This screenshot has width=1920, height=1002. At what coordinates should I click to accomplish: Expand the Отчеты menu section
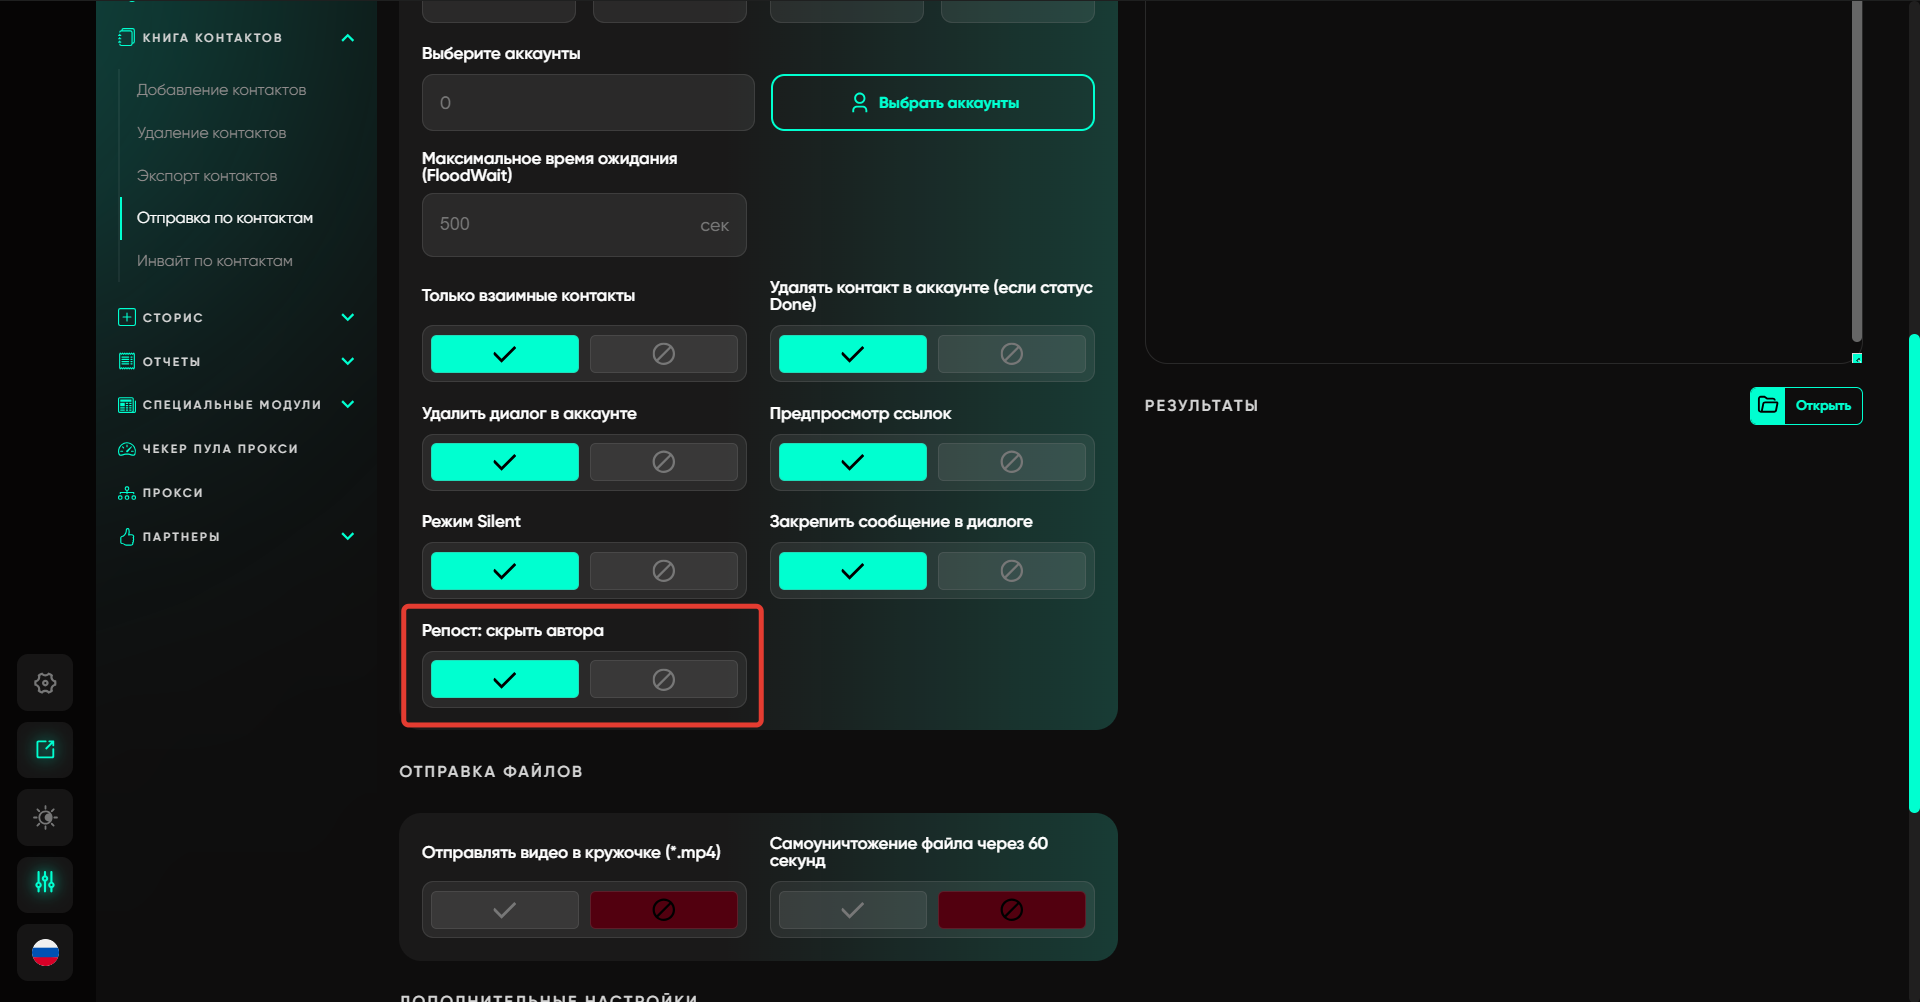(347, 361)
